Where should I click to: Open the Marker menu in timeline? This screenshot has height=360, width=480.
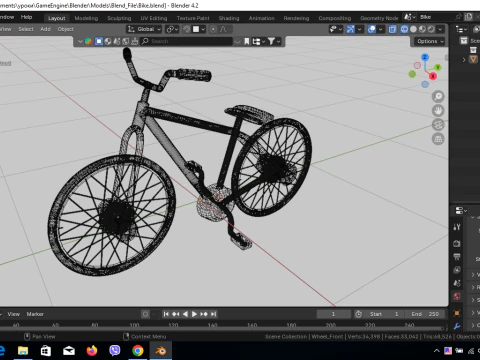(x=35, y=314)
